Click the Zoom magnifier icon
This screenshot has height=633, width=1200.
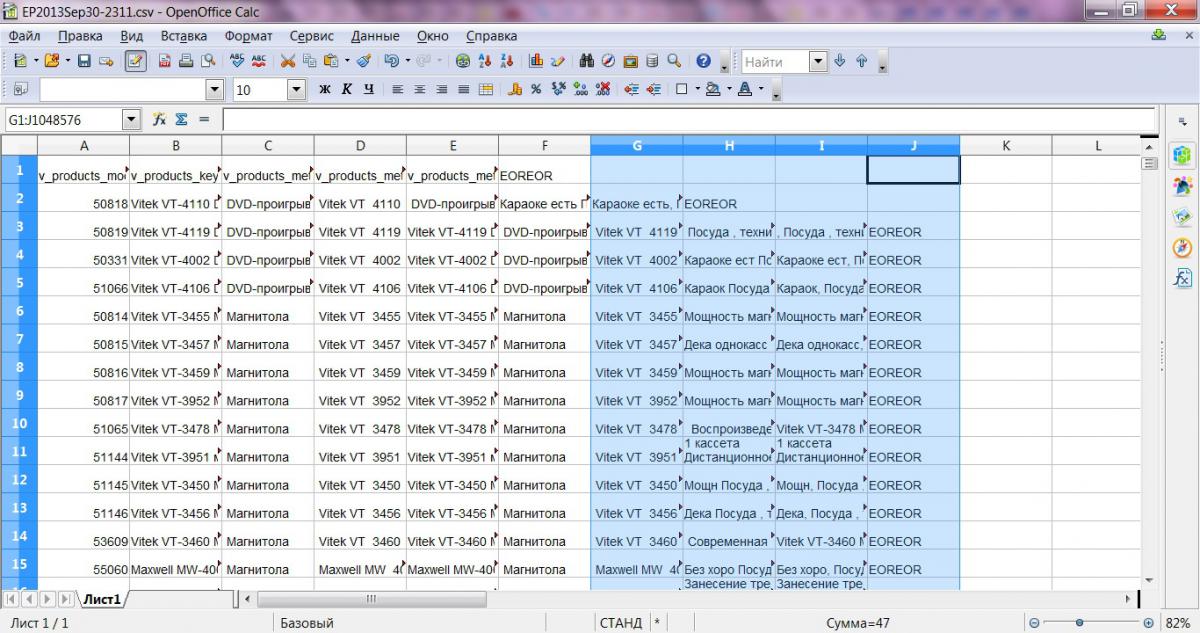click(x=674, y=61)
